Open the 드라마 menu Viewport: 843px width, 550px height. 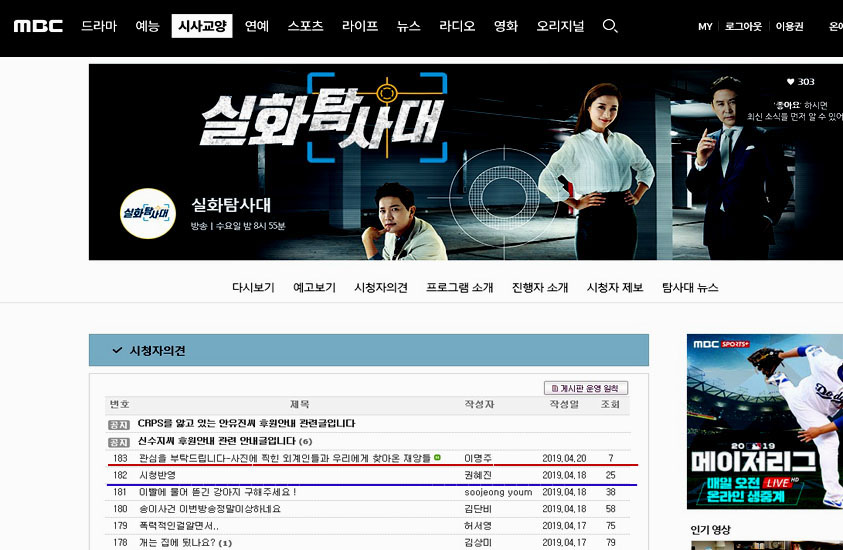(99, 26)
